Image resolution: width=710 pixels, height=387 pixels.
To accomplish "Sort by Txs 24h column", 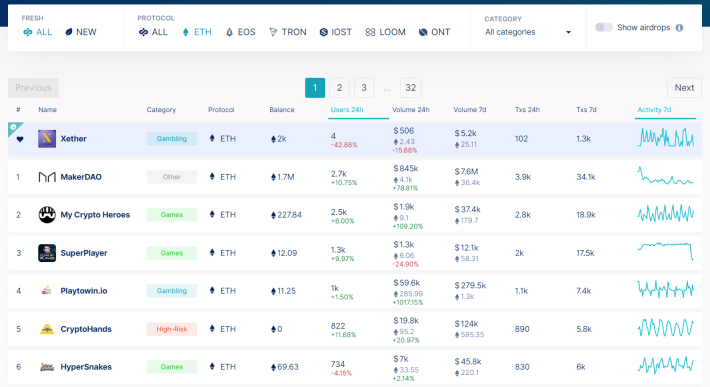I will (527, 110).
